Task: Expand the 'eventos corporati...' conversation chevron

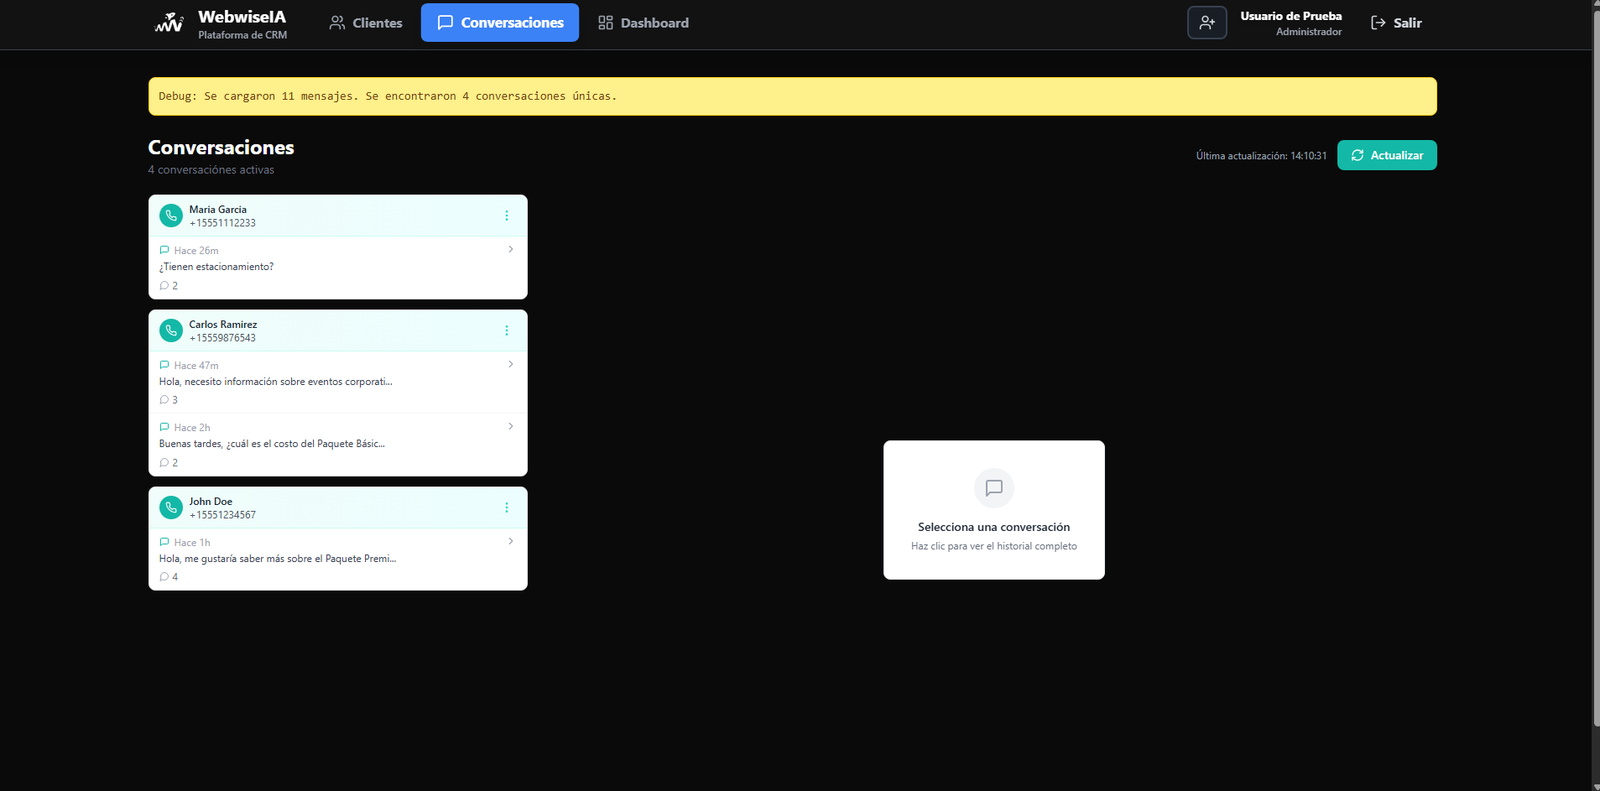Action: click(x=511, y=364)
